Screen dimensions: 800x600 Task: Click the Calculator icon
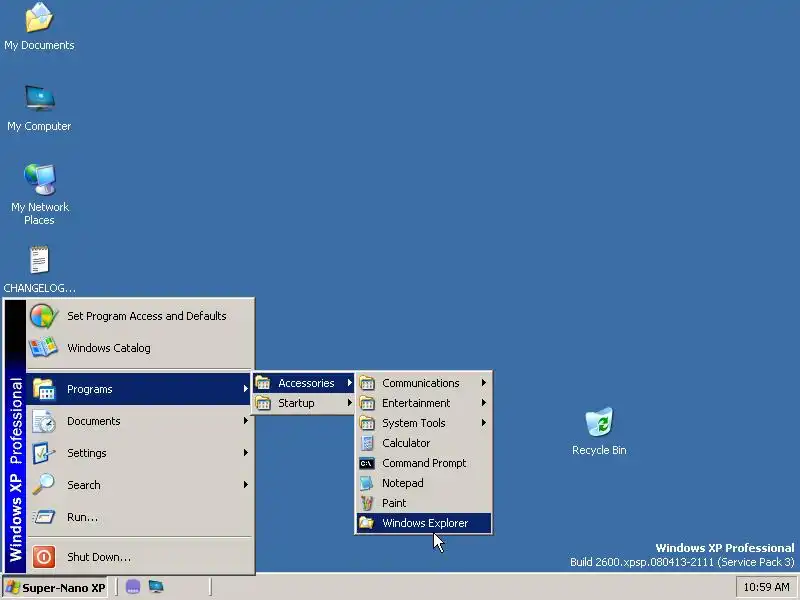click(x=367, y=443)
